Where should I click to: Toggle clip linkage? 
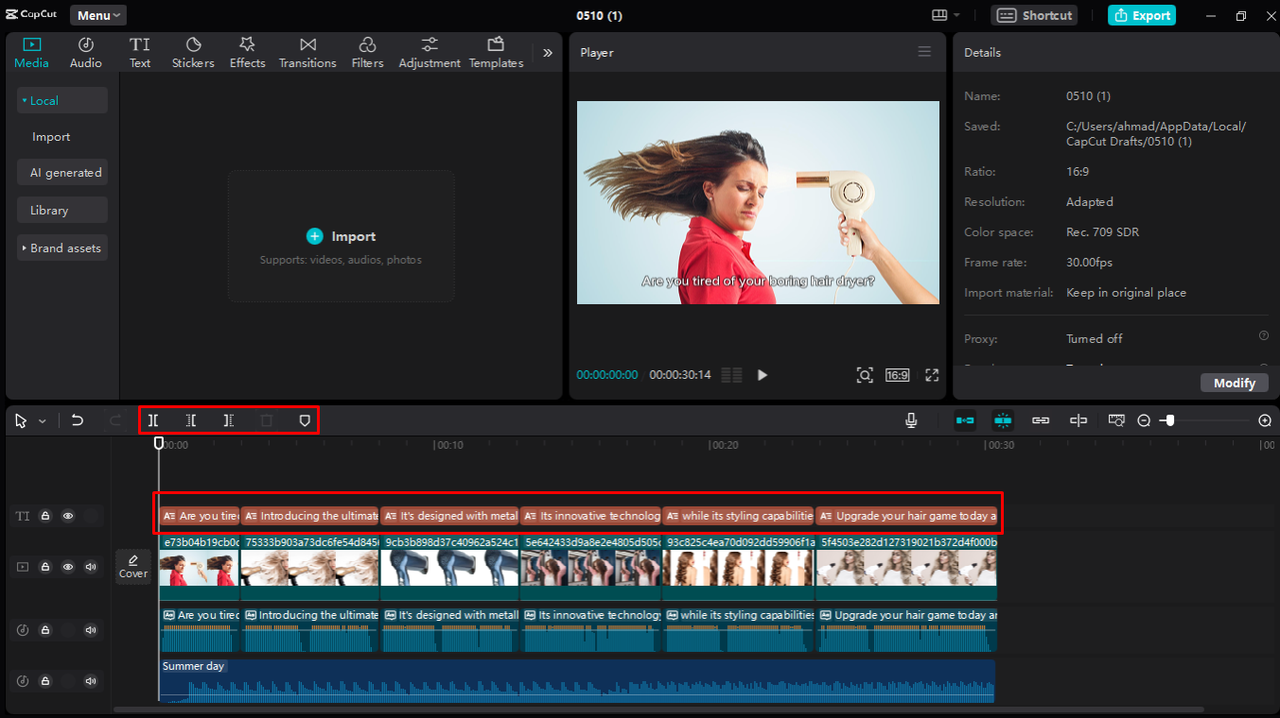pyautogui.click(x=1041, y=421)
